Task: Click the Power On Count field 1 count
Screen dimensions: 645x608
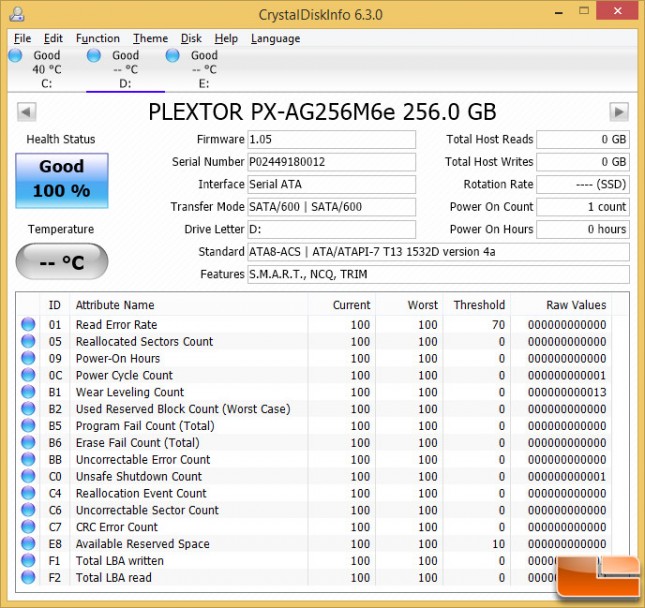Action: click(x=583, y=207)
